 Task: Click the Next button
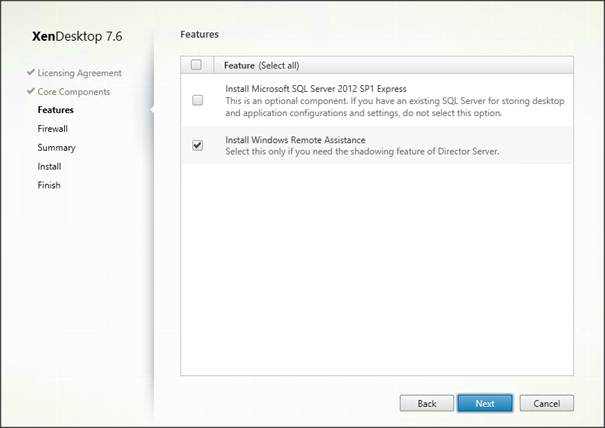pos(485,403)
